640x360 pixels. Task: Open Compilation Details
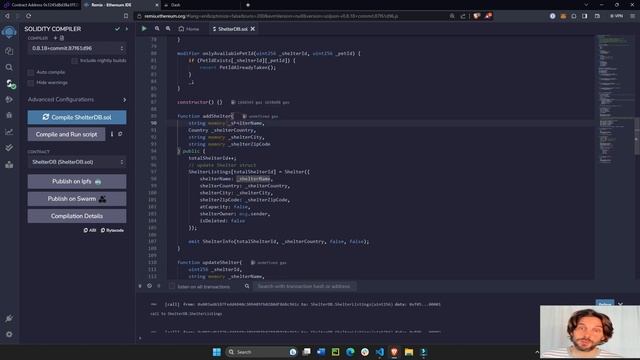coord(77,216)
